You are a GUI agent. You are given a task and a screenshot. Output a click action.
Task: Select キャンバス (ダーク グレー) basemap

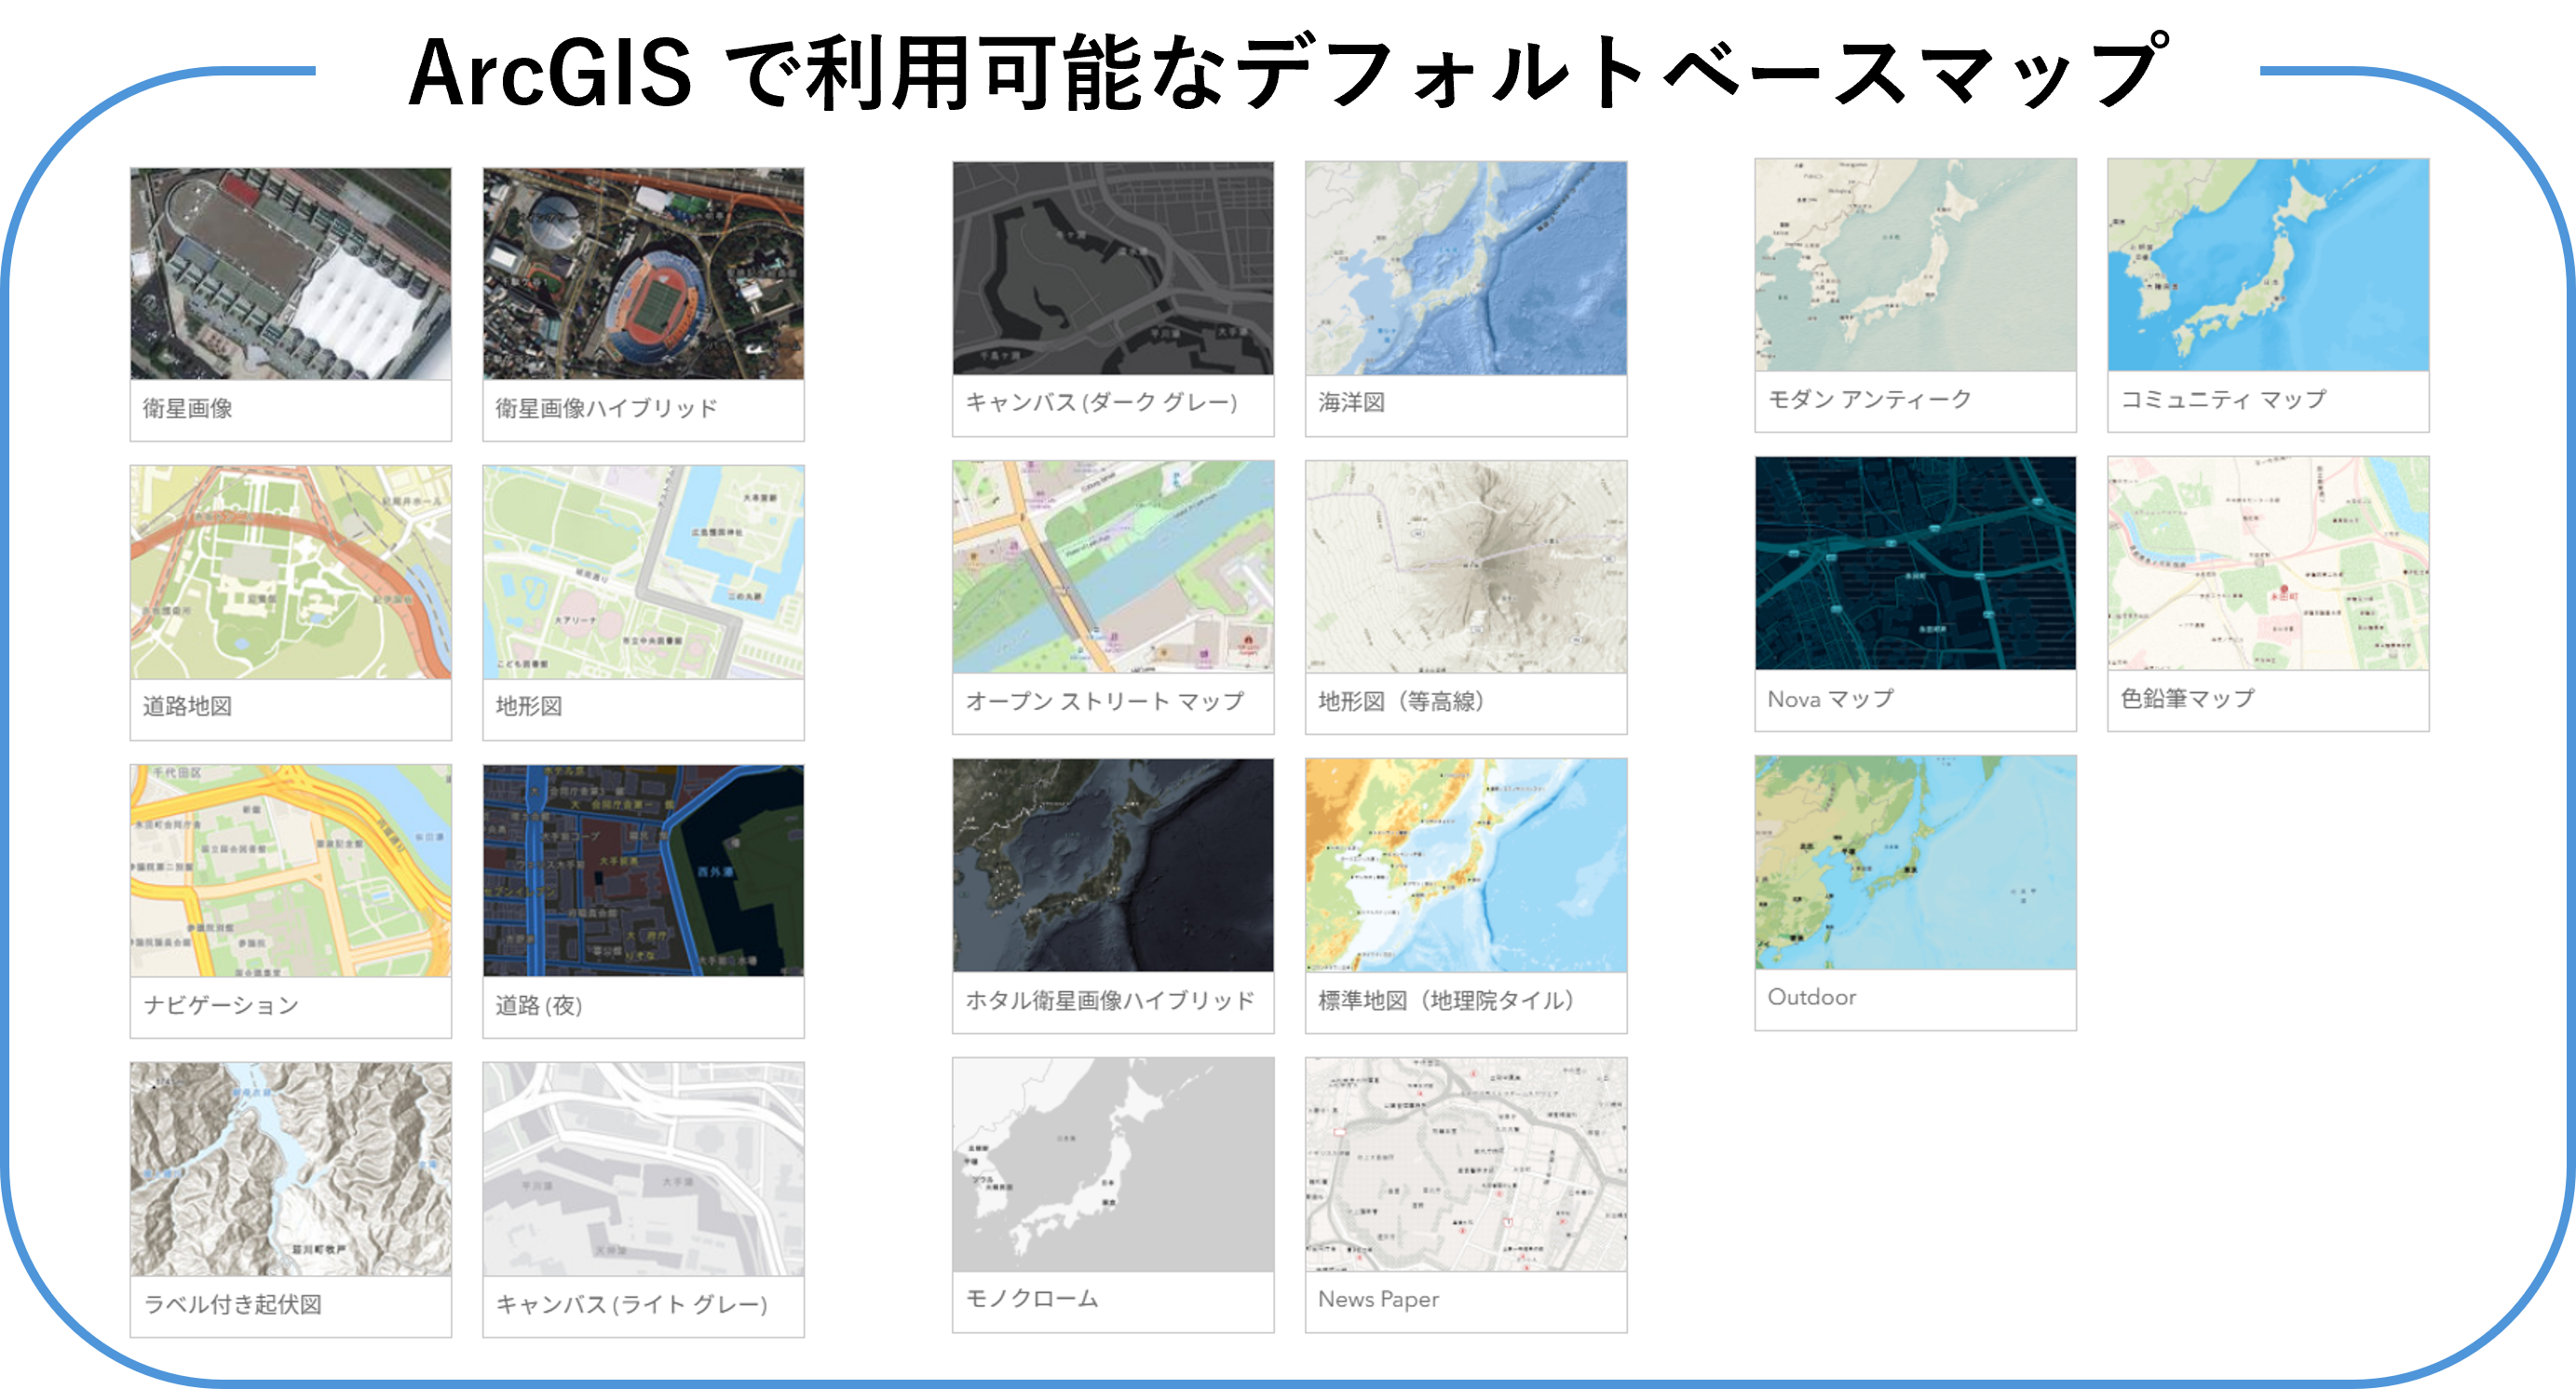[x=1113, y=268]
